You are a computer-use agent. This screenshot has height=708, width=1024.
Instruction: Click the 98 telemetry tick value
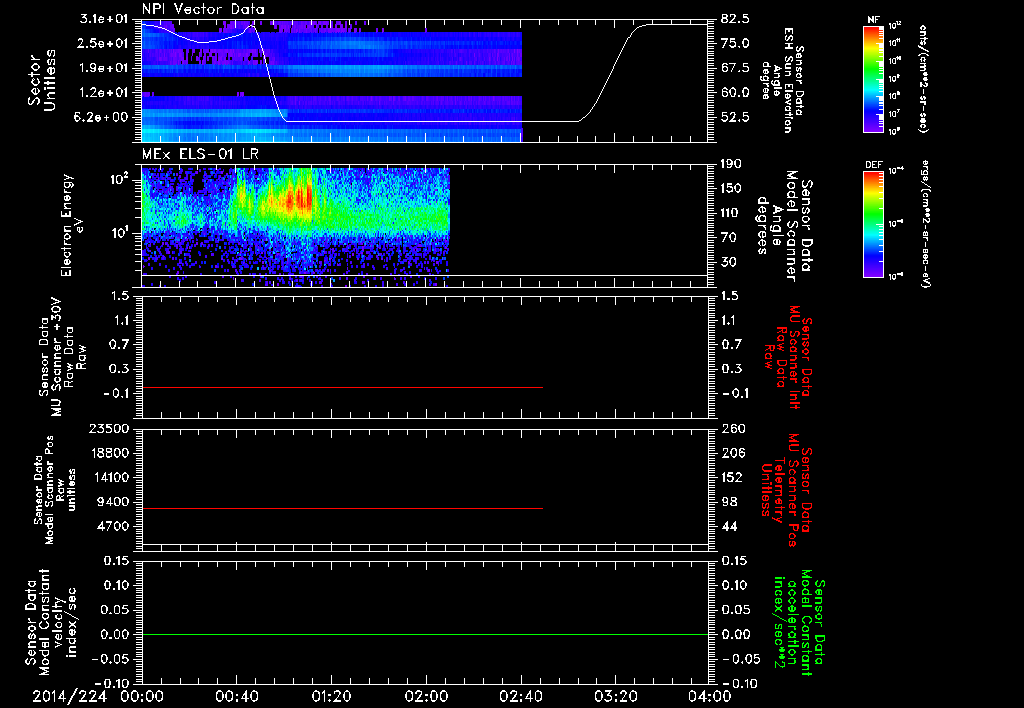[730, 502]
